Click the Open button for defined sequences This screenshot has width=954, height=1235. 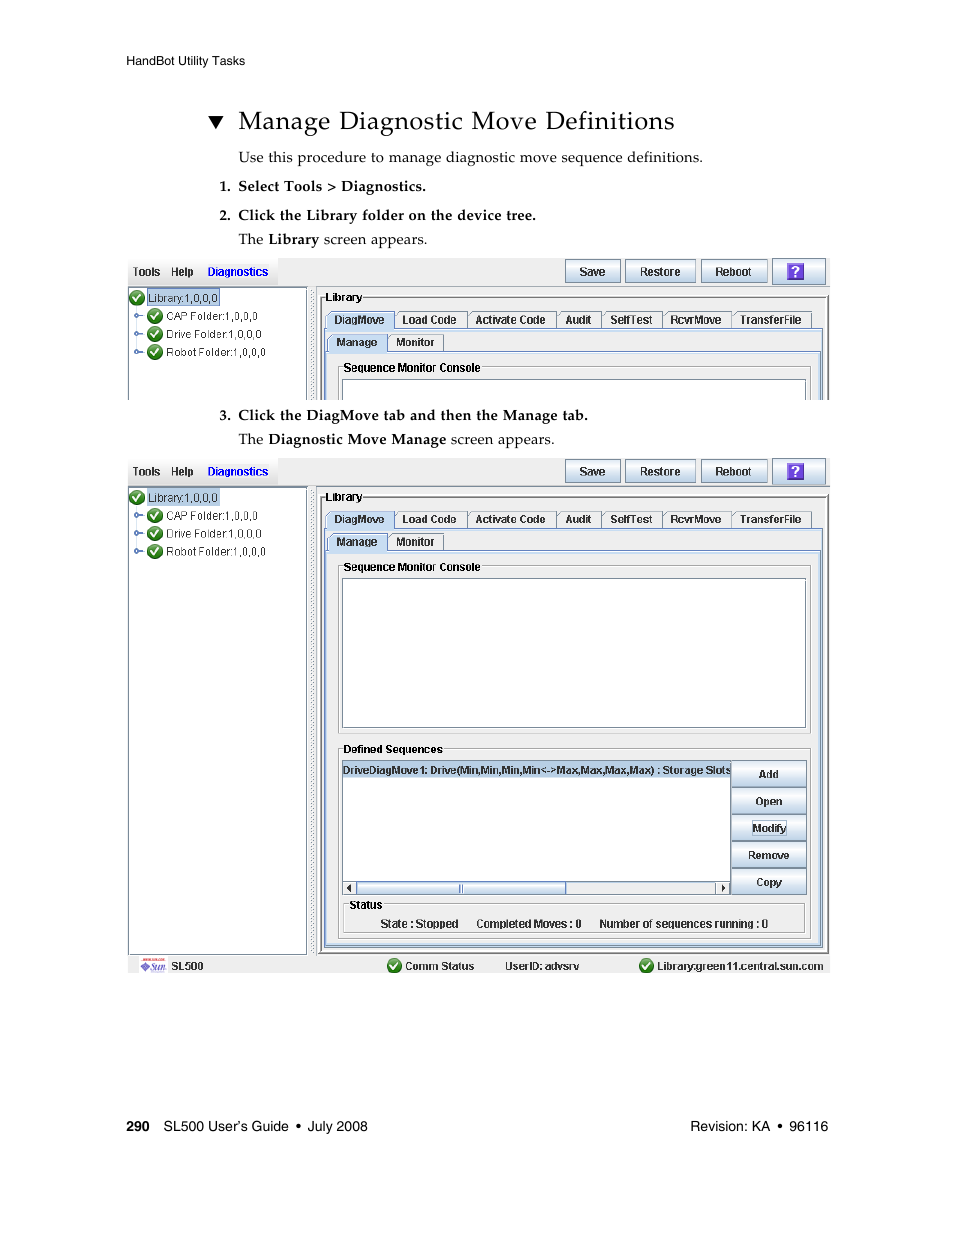[769, 802]
